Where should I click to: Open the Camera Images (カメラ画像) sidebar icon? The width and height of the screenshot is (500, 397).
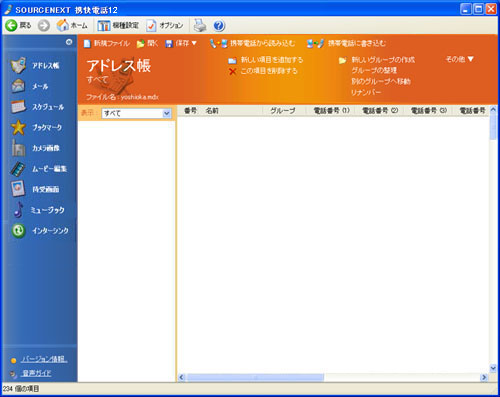tap(18, 148)
